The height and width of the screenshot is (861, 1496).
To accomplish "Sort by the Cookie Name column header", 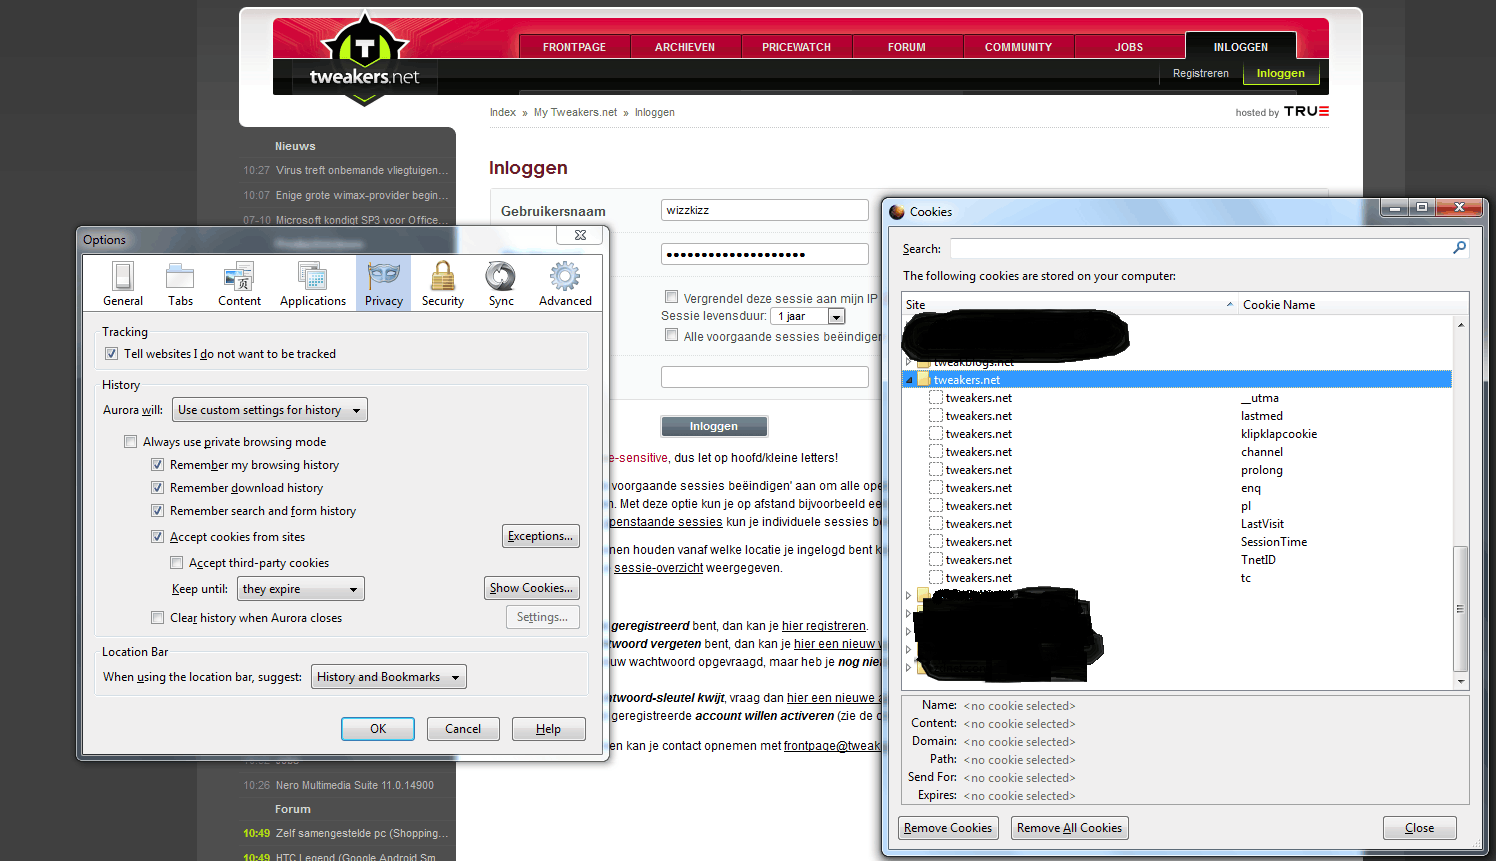I will click(1346, 305).
